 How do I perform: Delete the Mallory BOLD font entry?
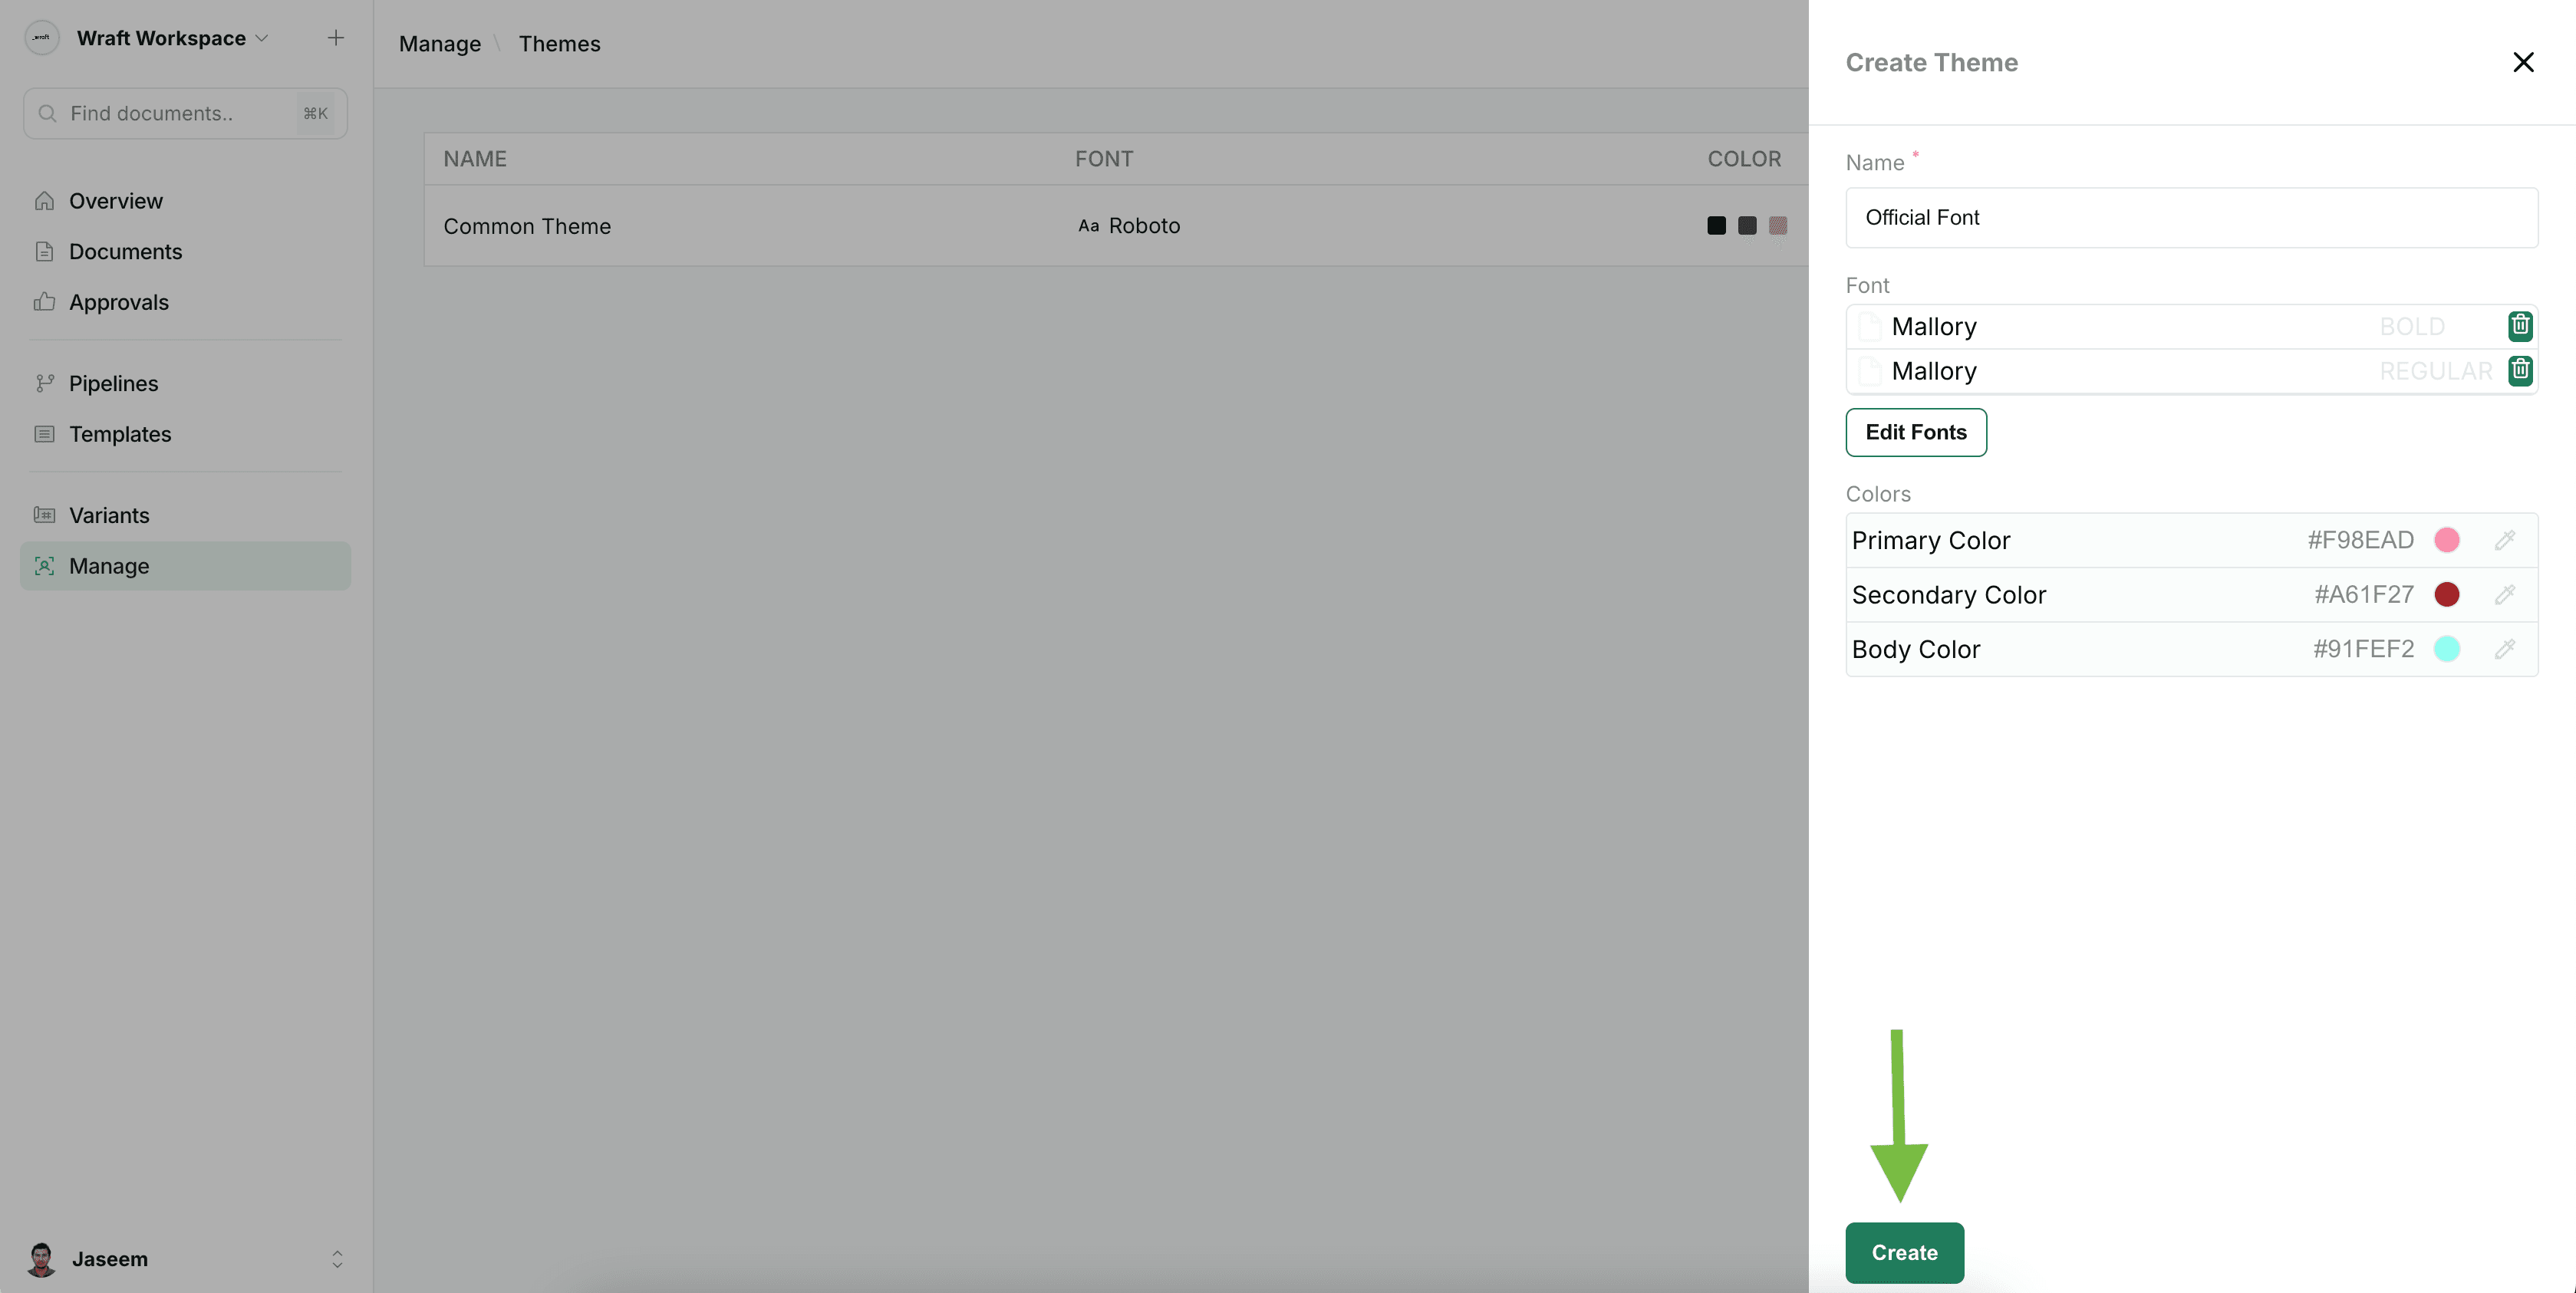point(2519,326)
